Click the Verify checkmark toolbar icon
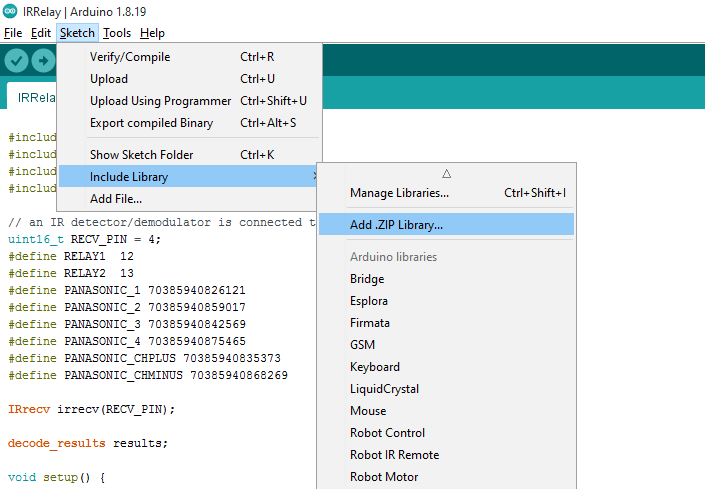The image size is (705, 489). 16,60
